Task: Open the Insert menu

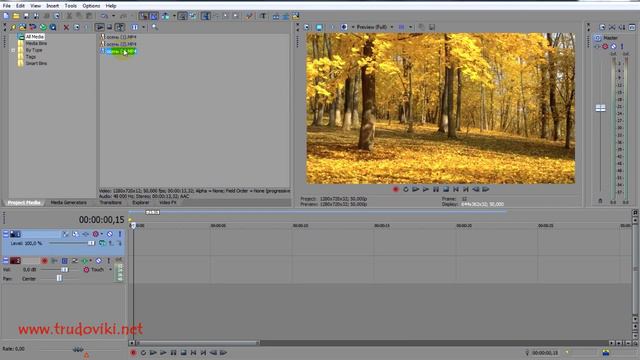Action: tap(52, 6)
